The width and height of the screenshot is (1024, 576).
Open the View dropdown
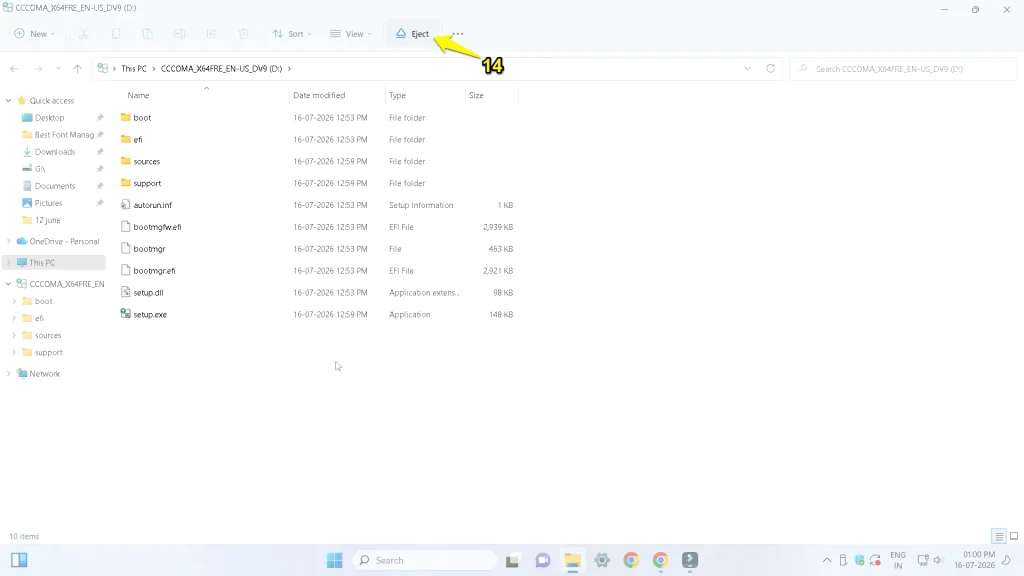(x=351, y=34)
